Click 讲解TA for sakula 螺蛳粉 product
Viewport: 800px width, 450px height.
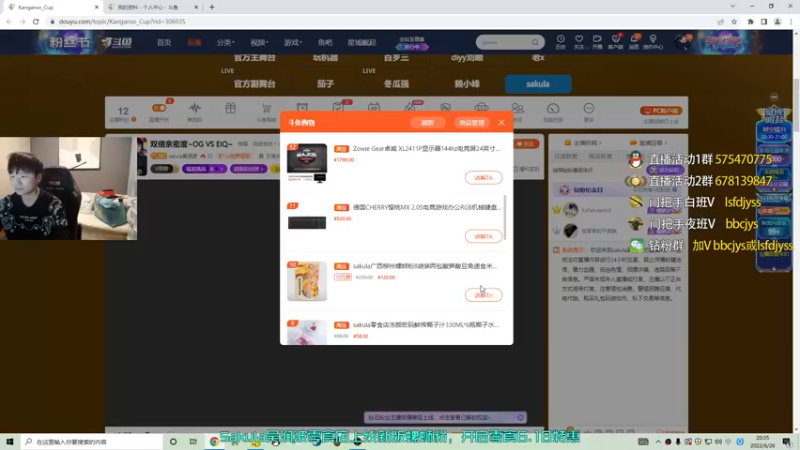click(x=483, y=295)
